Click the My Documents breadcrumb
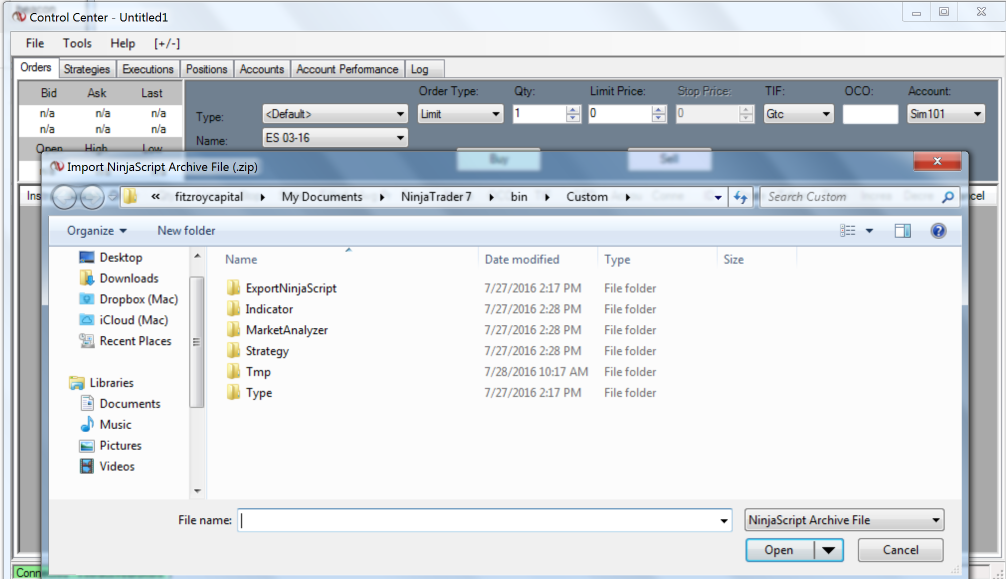The image size is (1006, 579). [322, 197]
